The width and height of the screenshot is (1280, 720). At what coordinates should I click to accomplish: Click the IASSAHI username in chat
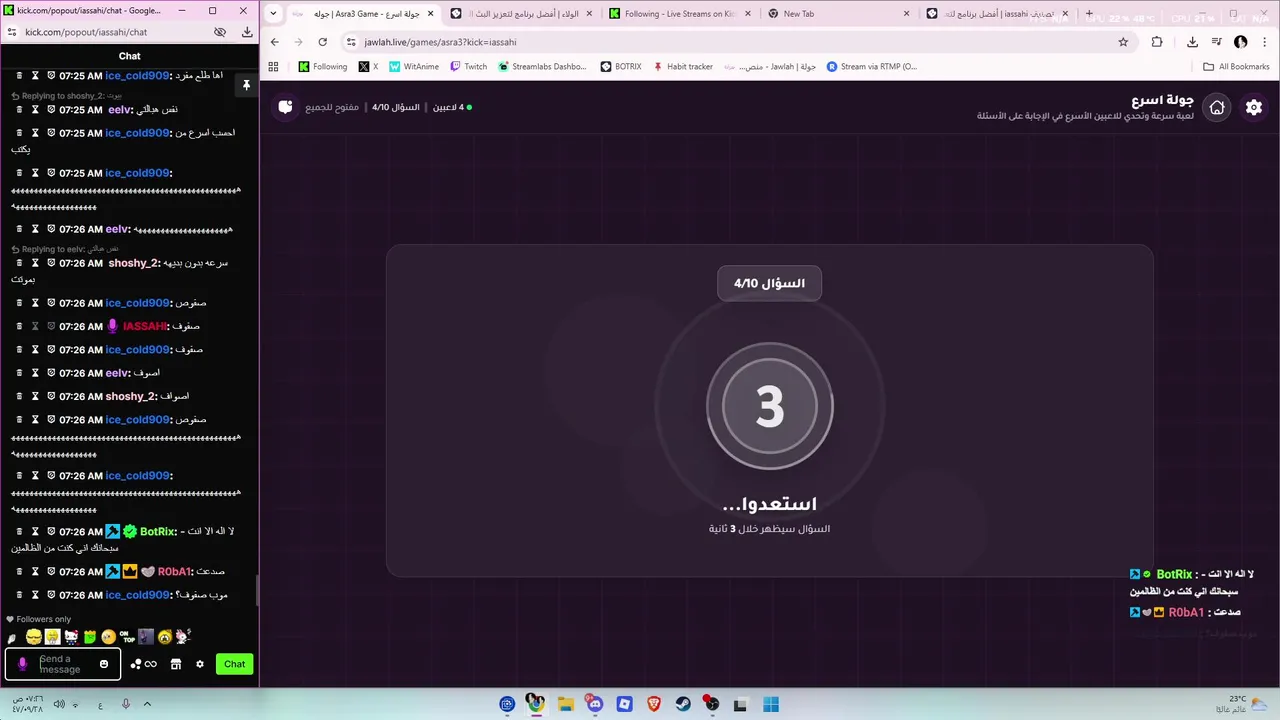point(145,326)
